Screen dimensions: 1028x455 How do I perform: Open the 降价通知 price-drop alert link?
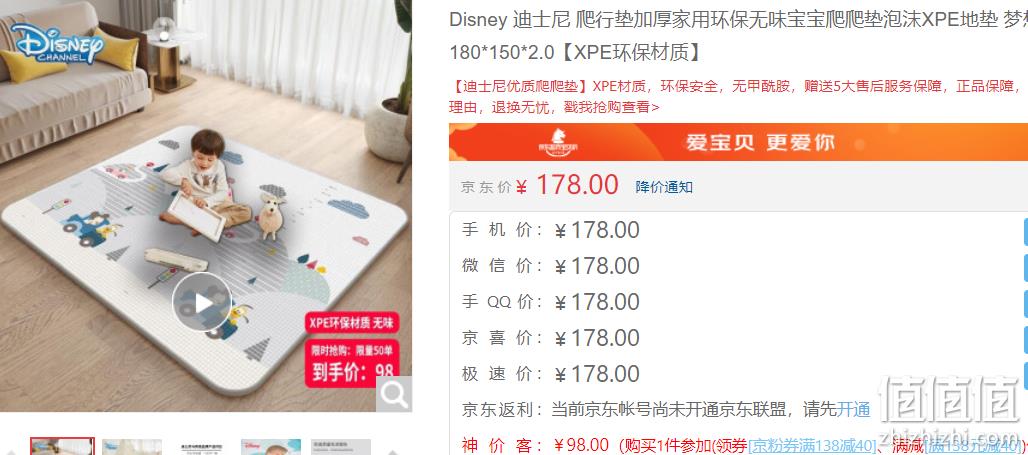pyautogui.click(x=664, y=187)
